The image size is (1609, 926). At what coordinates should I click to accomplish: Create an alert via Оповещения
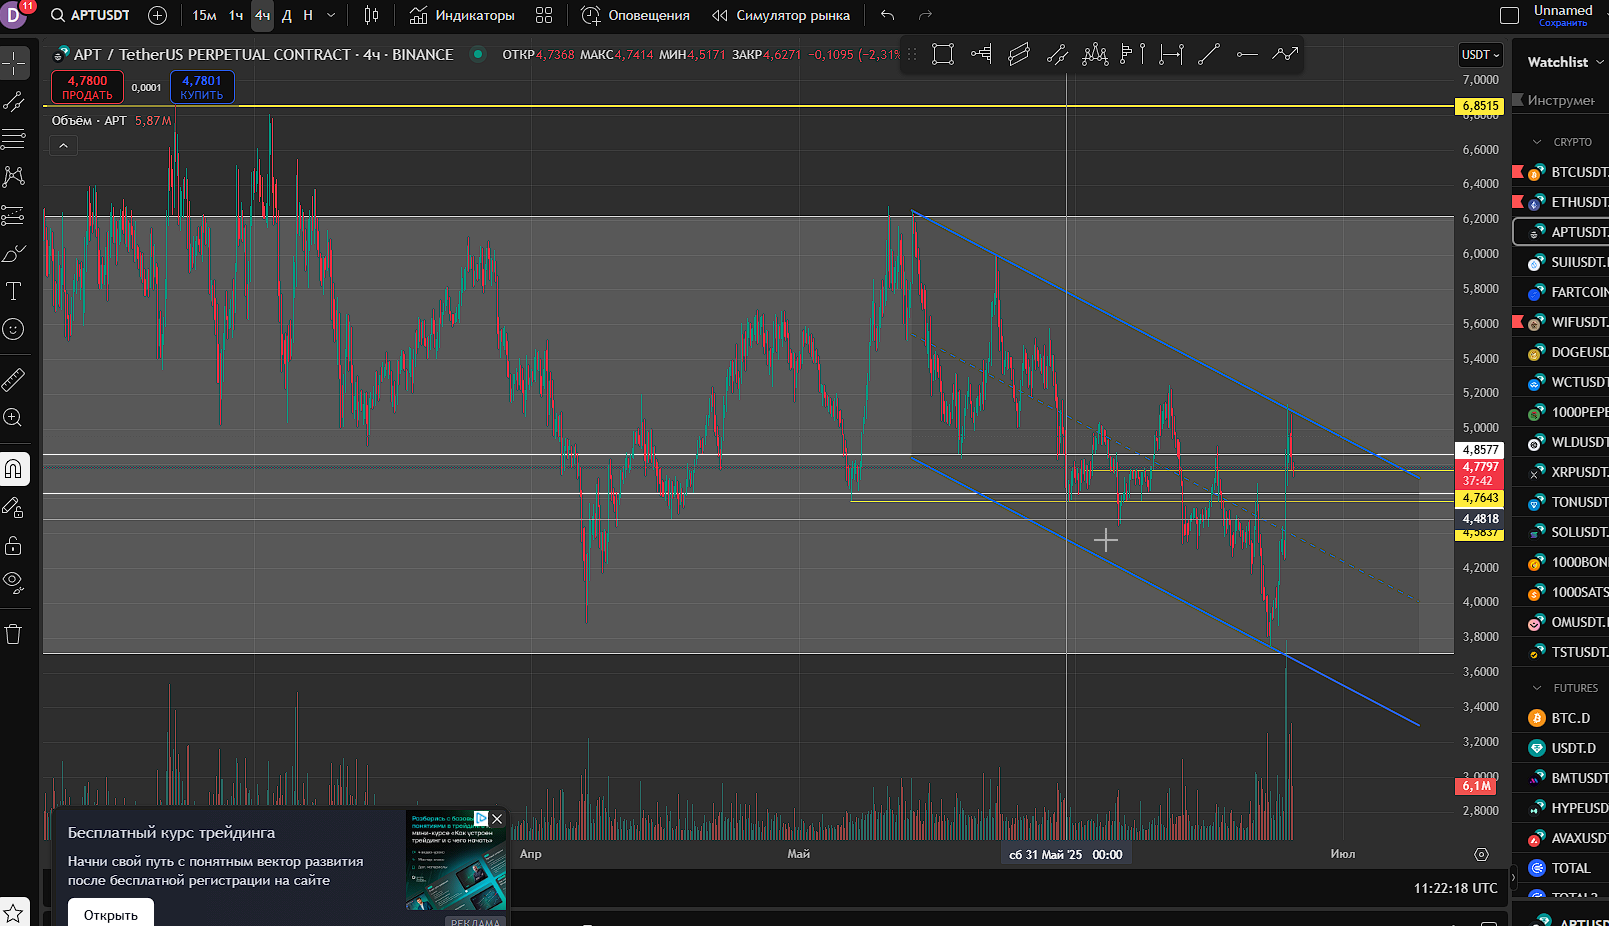coord(636,15)
